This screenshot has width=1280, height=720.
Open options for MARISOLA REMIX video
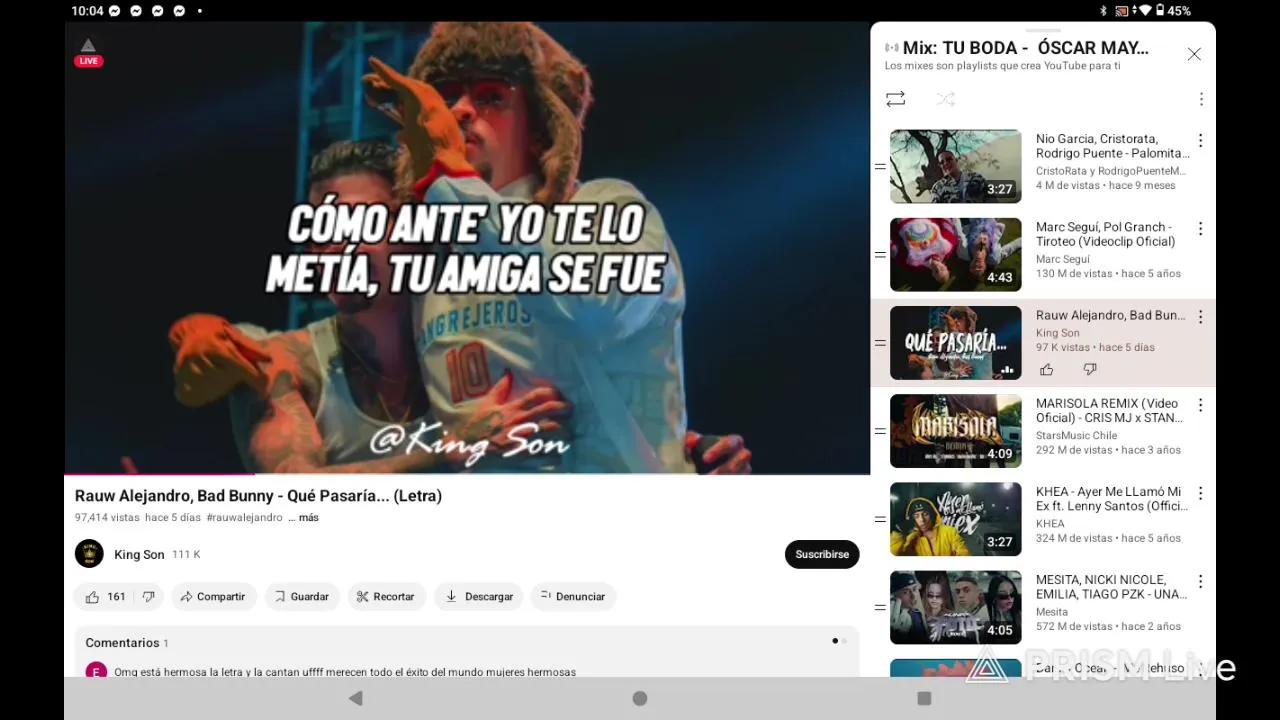pyautogui.click(x=1200, y=405)
